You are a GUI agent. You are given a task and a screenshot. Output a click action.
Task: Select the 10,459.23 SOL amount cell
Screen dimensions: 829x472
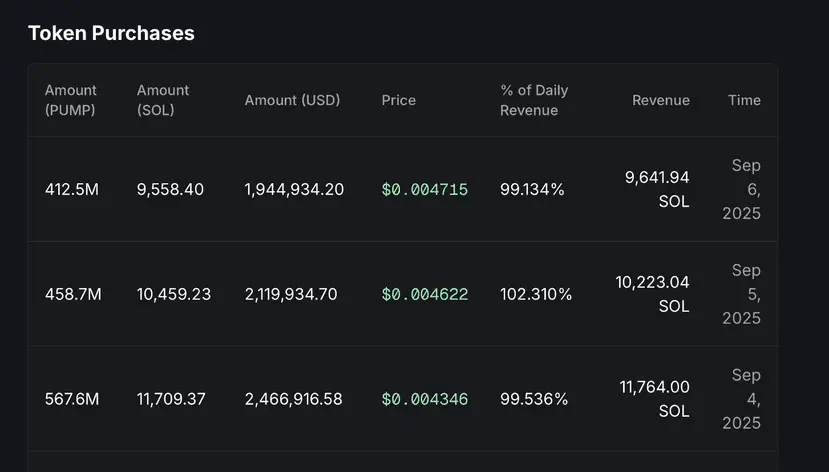(x=174, y=294)
